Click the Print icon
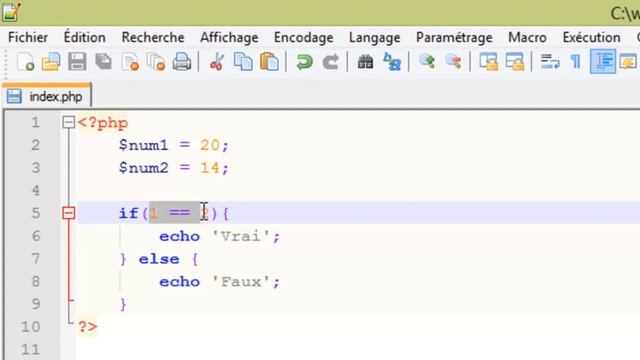Viewport: 640px width, 360px height. (x=182, y=62)
